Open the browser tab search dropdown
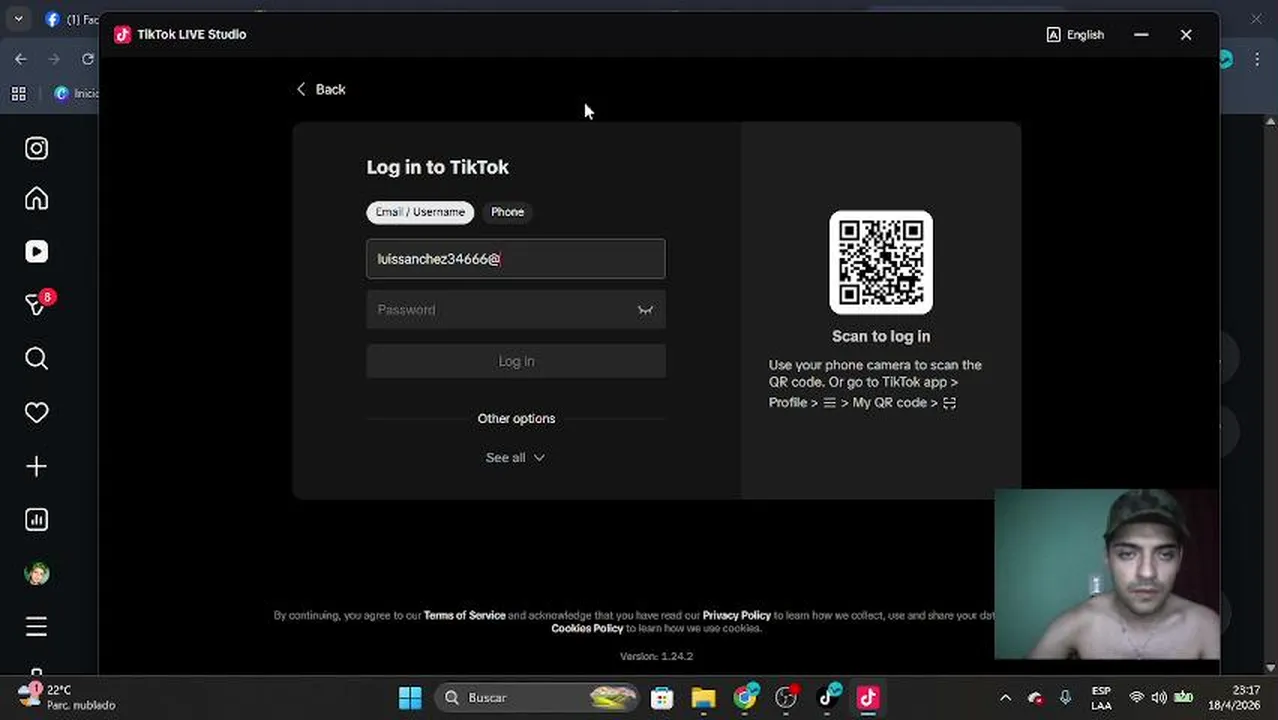This screenshot has height=720, width=1278. pos(18,19)
